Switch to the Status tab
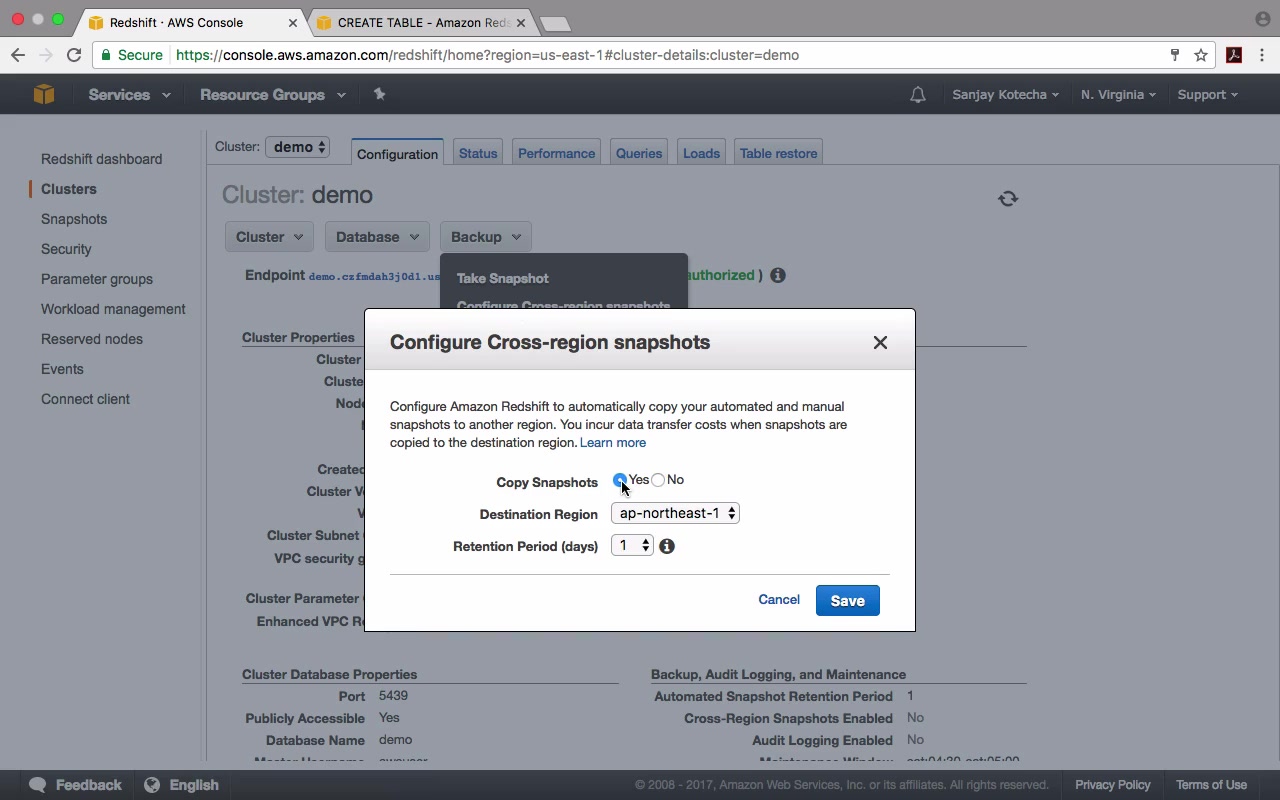 (x=478, y=153)
